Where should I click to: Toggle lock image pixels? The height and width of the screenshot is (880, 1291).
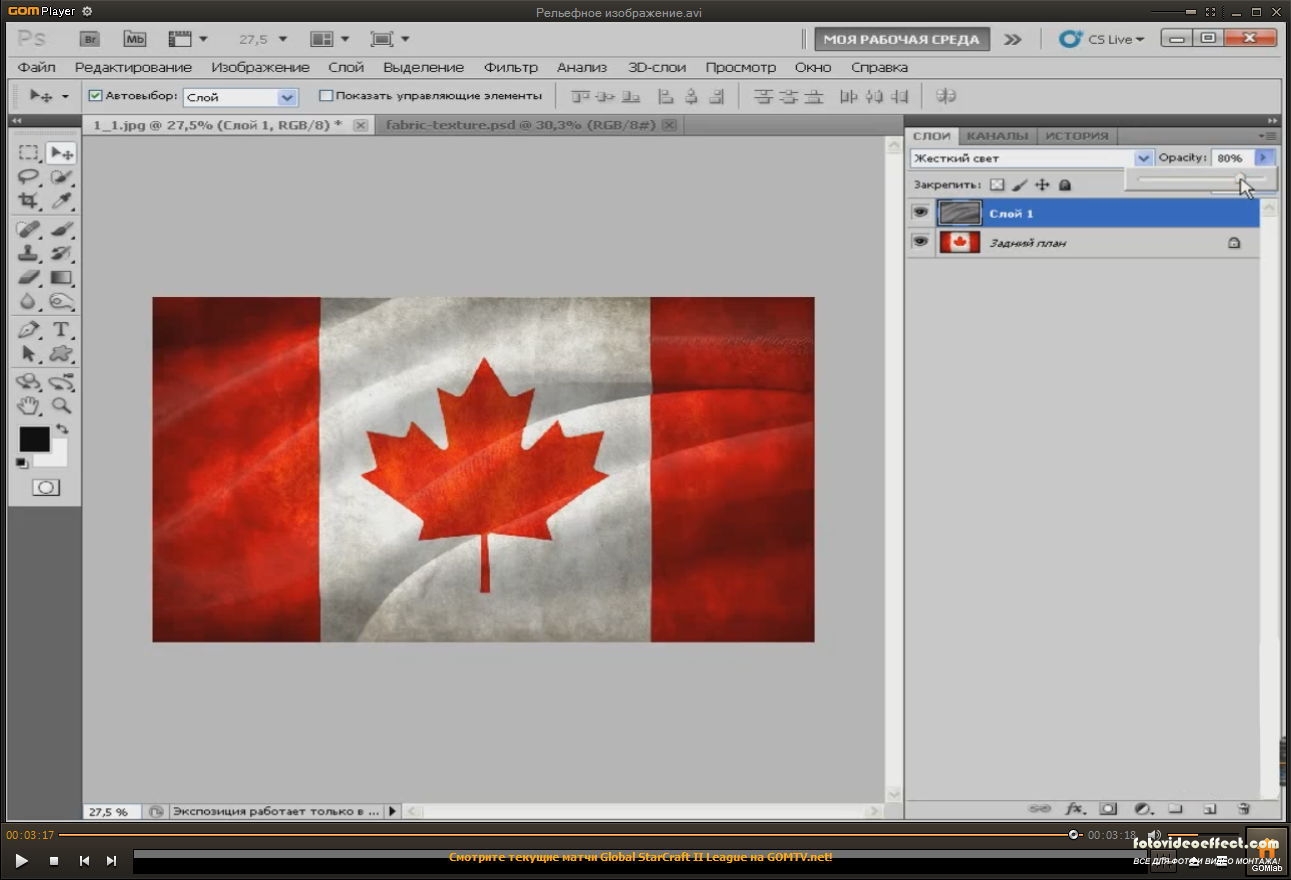(x=1019, y=185)
